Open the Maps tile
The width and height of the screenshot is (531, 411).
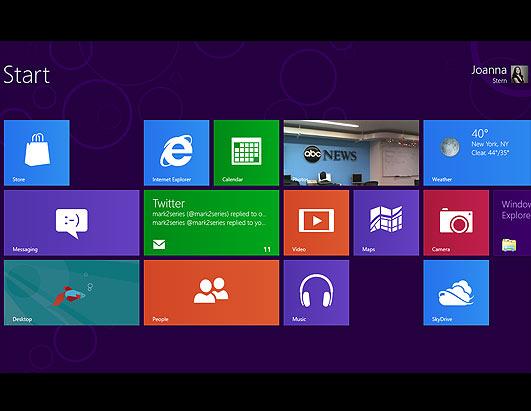pos(386,223)
